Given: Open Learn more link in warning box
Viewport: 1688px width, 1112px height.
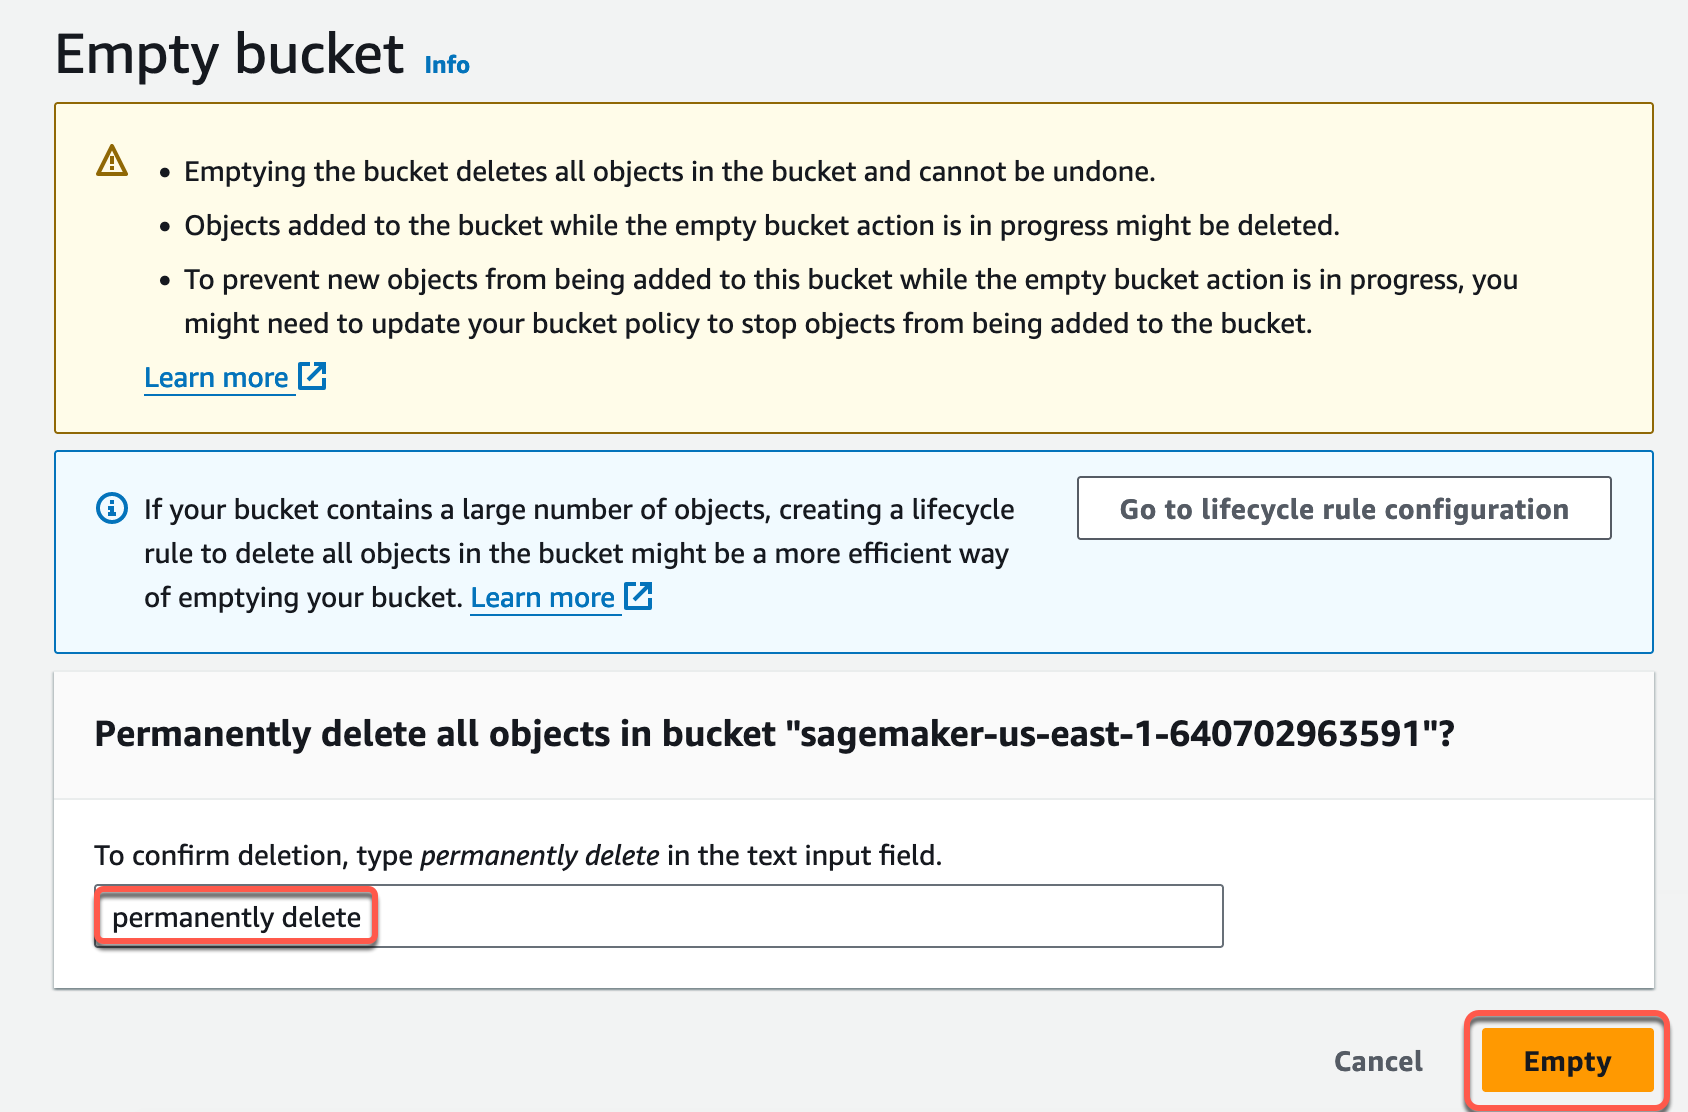Looking at the screenshot, I should click(x=216, y=378).
